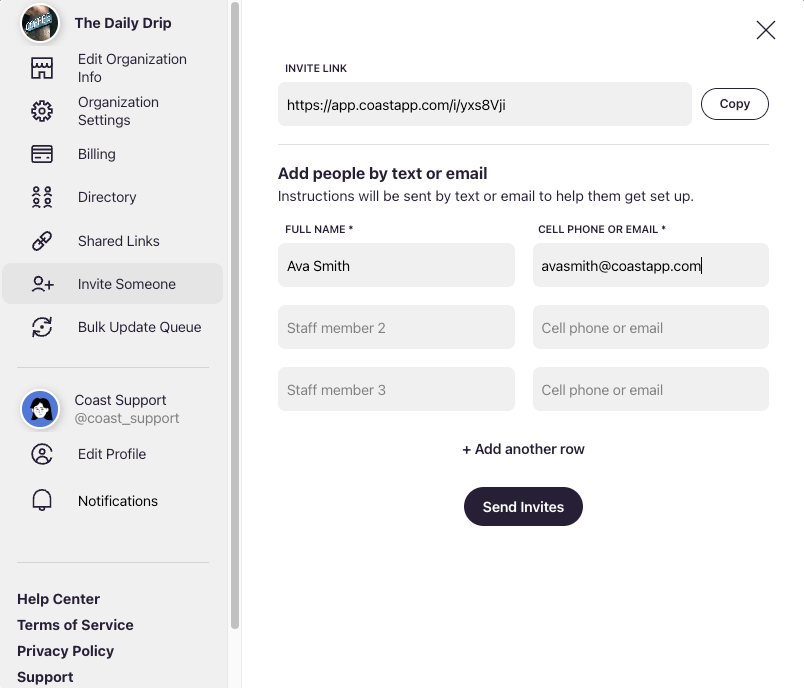Image resolution: width=804 pixels, height=688 pixels.
Task: Open The Daily Drip organization avatar
Action: click(39, 23)
